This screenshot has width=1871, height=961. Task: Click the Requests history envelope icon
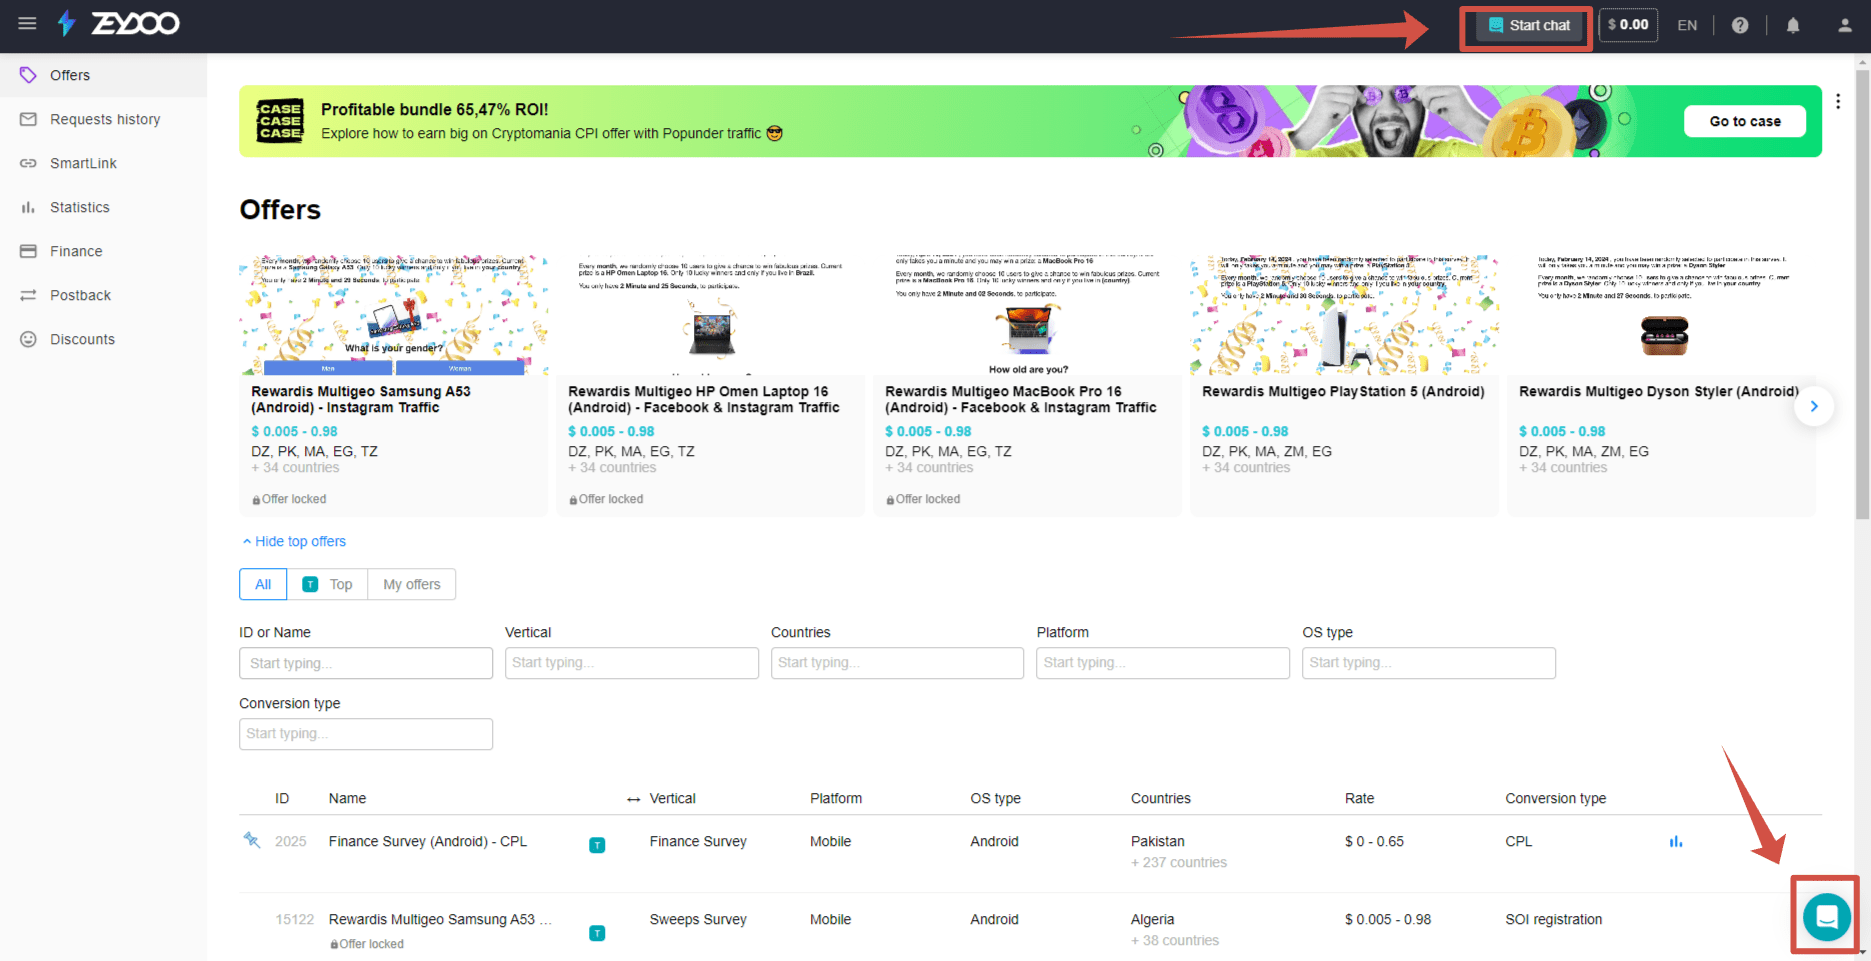[x=28, y=119]
